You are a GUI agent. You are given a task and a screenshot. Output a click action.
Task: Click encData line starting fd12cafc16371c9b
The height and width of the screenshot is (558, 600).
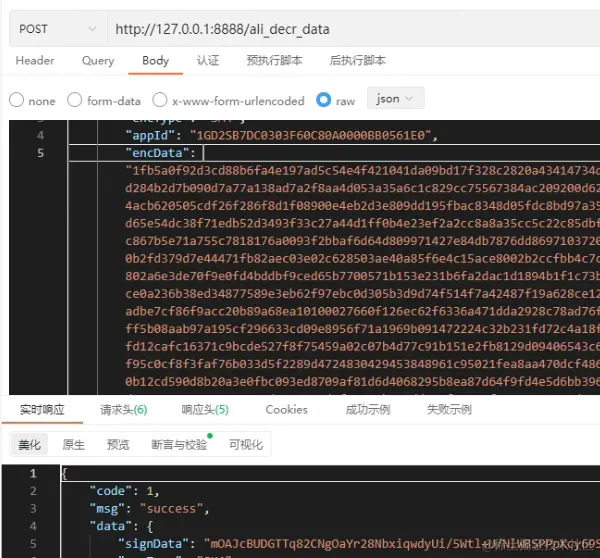[362, 346]
